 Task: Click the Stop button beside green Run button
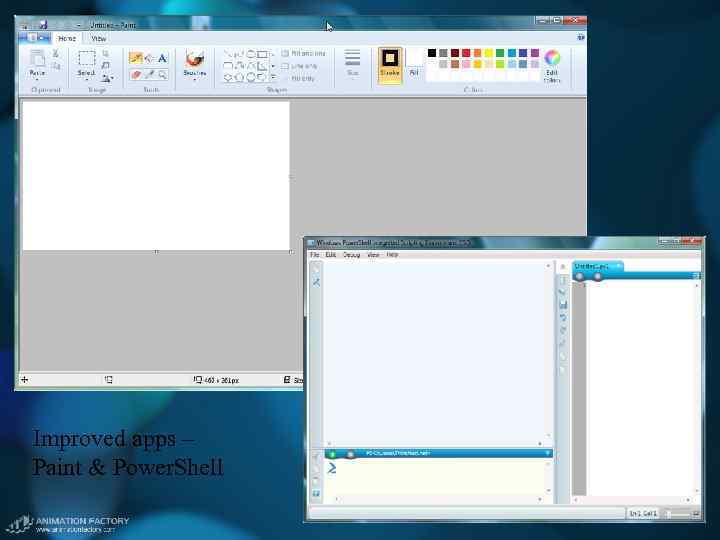tap(350, 454)
